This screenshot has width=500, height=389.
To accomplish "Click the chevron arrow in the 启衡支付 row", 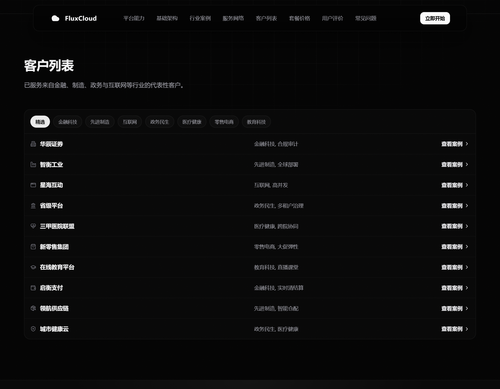I will pyautogui.click(x=467, y=288).
